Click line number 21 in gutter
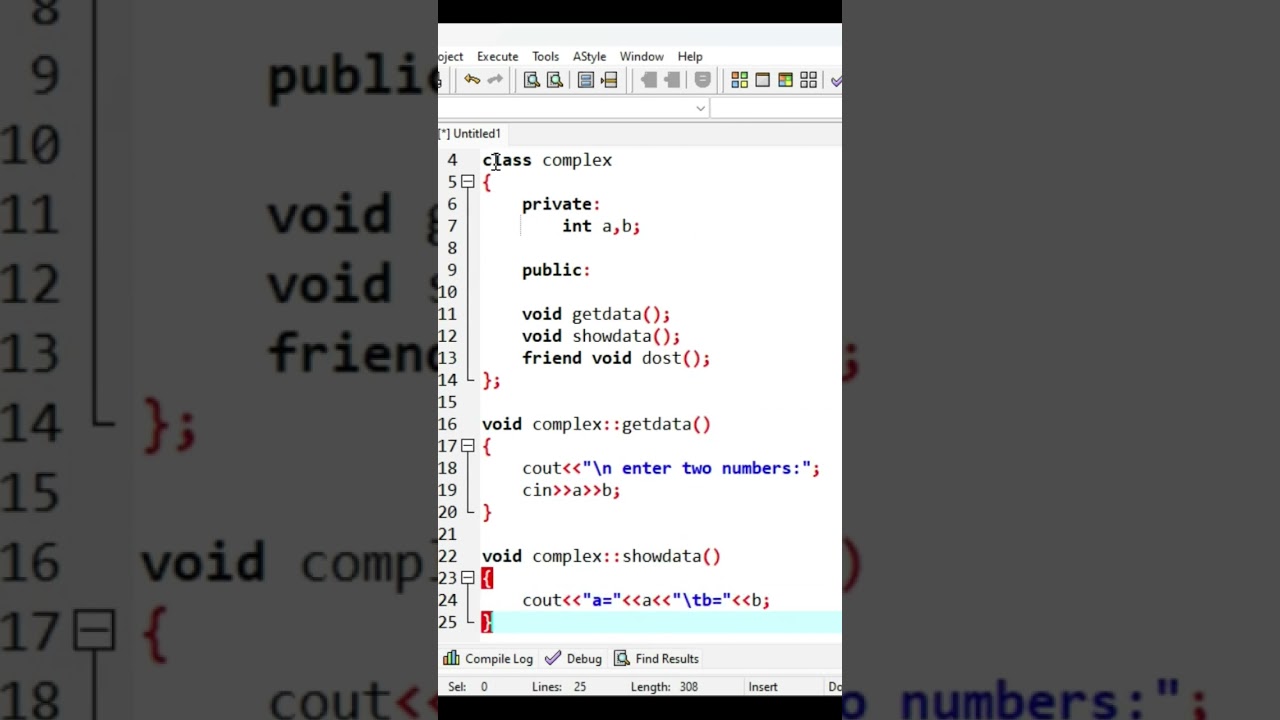 (447, 534)
